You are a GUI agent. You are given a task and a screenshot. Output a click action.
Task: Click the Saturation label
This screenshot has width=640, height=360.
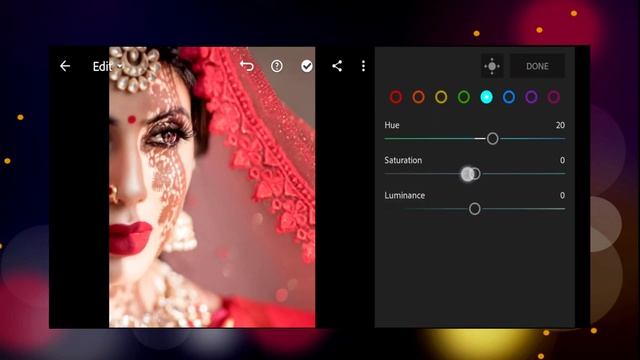coord(403,160)
